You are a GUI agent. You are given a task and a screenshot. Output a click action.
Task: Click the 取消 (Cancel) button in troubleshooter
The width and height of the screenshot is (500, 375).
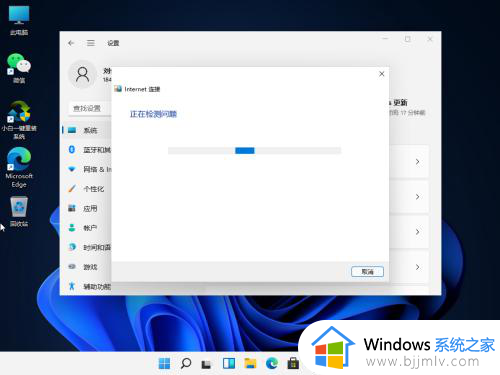pyautogui.click(x=367, y=272)
